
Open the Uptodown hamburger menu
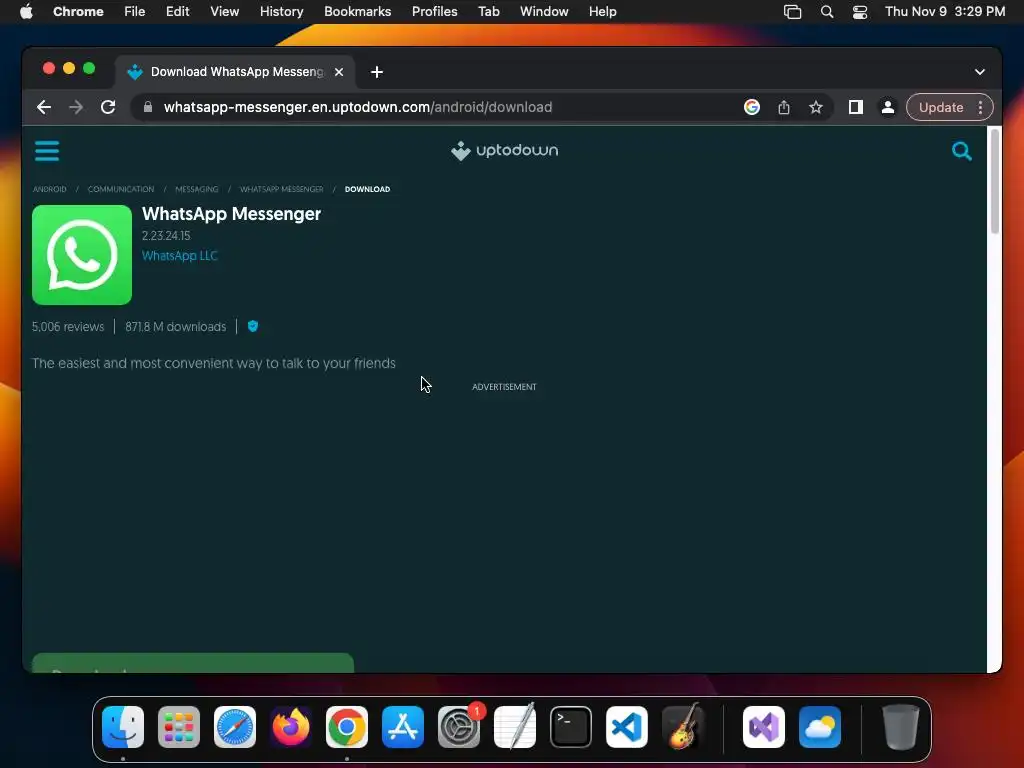47,151
